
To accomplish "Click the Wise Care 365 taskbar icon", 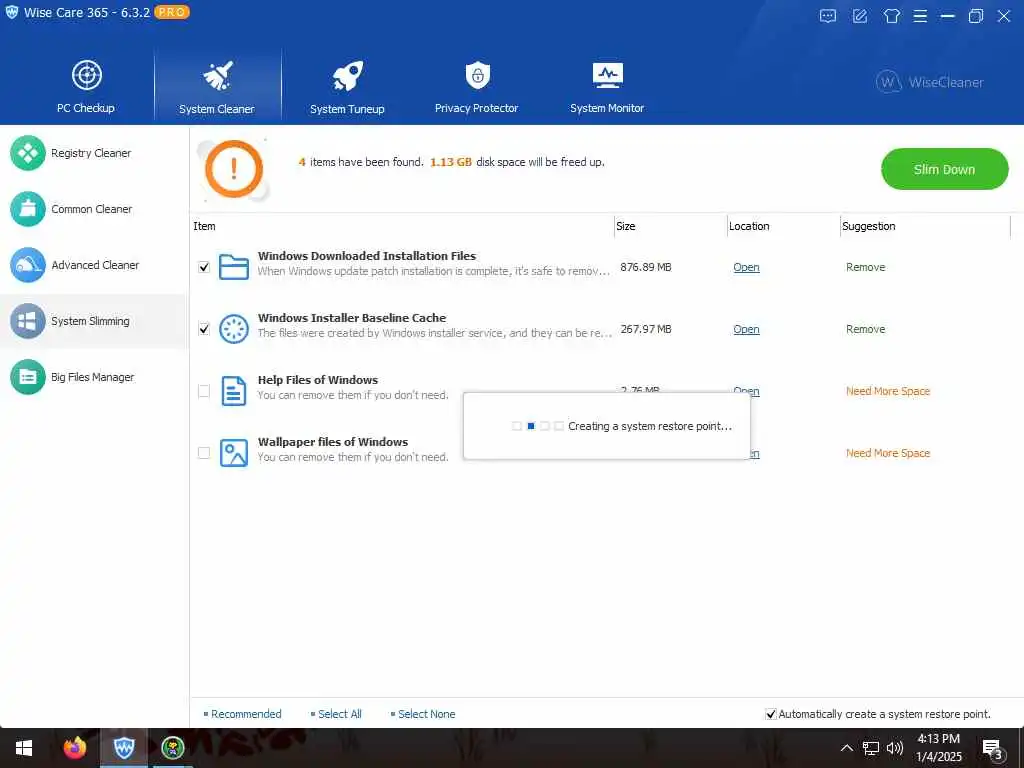I will tap(124, 748).
